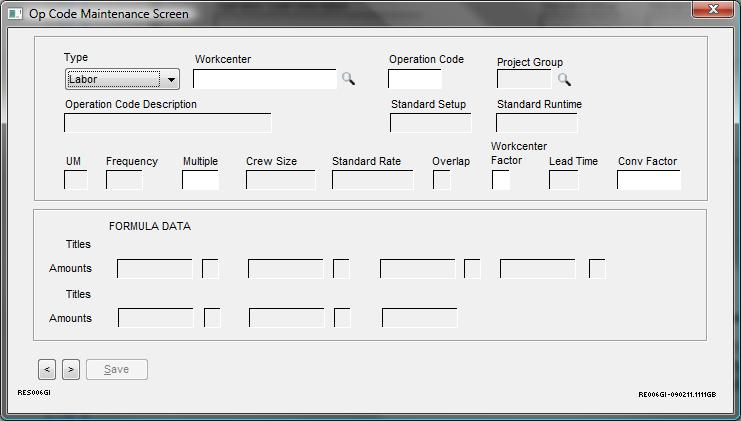Click the Conv Factor label
741x421 pixels.
pyautogui.click(x=647, y=161)
